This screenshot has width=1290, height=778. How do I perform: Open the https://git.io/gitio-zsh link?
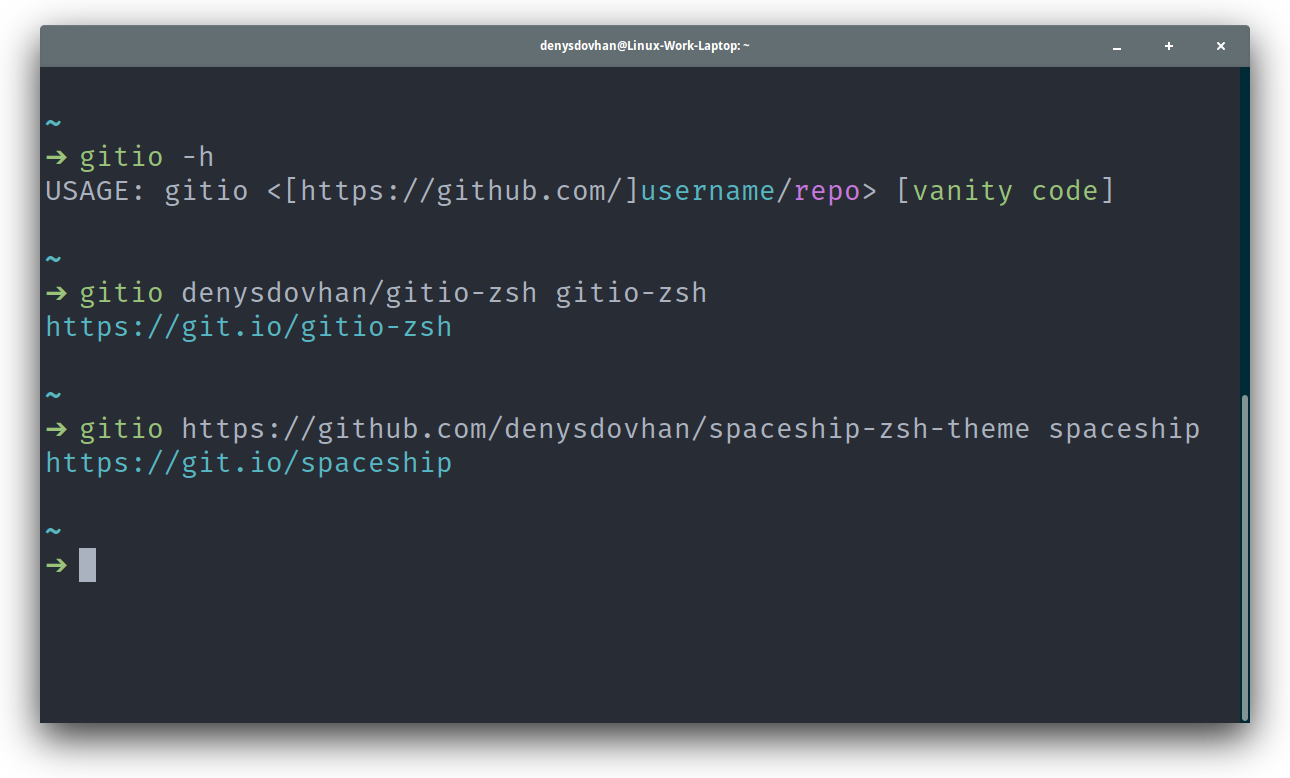tap(249, 327)
